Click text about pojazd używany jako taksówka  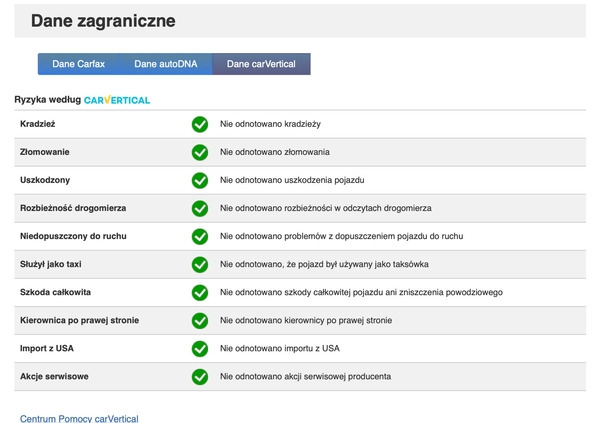pos(324,264)
